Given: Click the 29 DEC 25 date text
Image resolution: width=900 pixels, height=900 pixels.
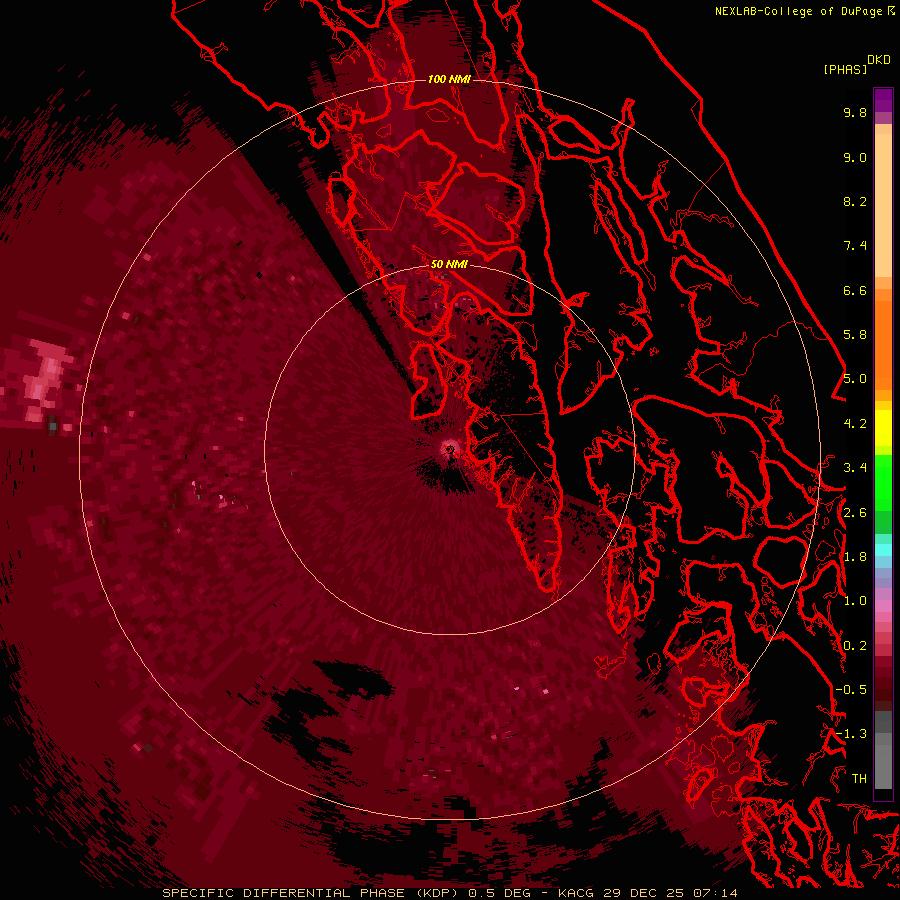Looking at the screenshot, I should point(644,893).
